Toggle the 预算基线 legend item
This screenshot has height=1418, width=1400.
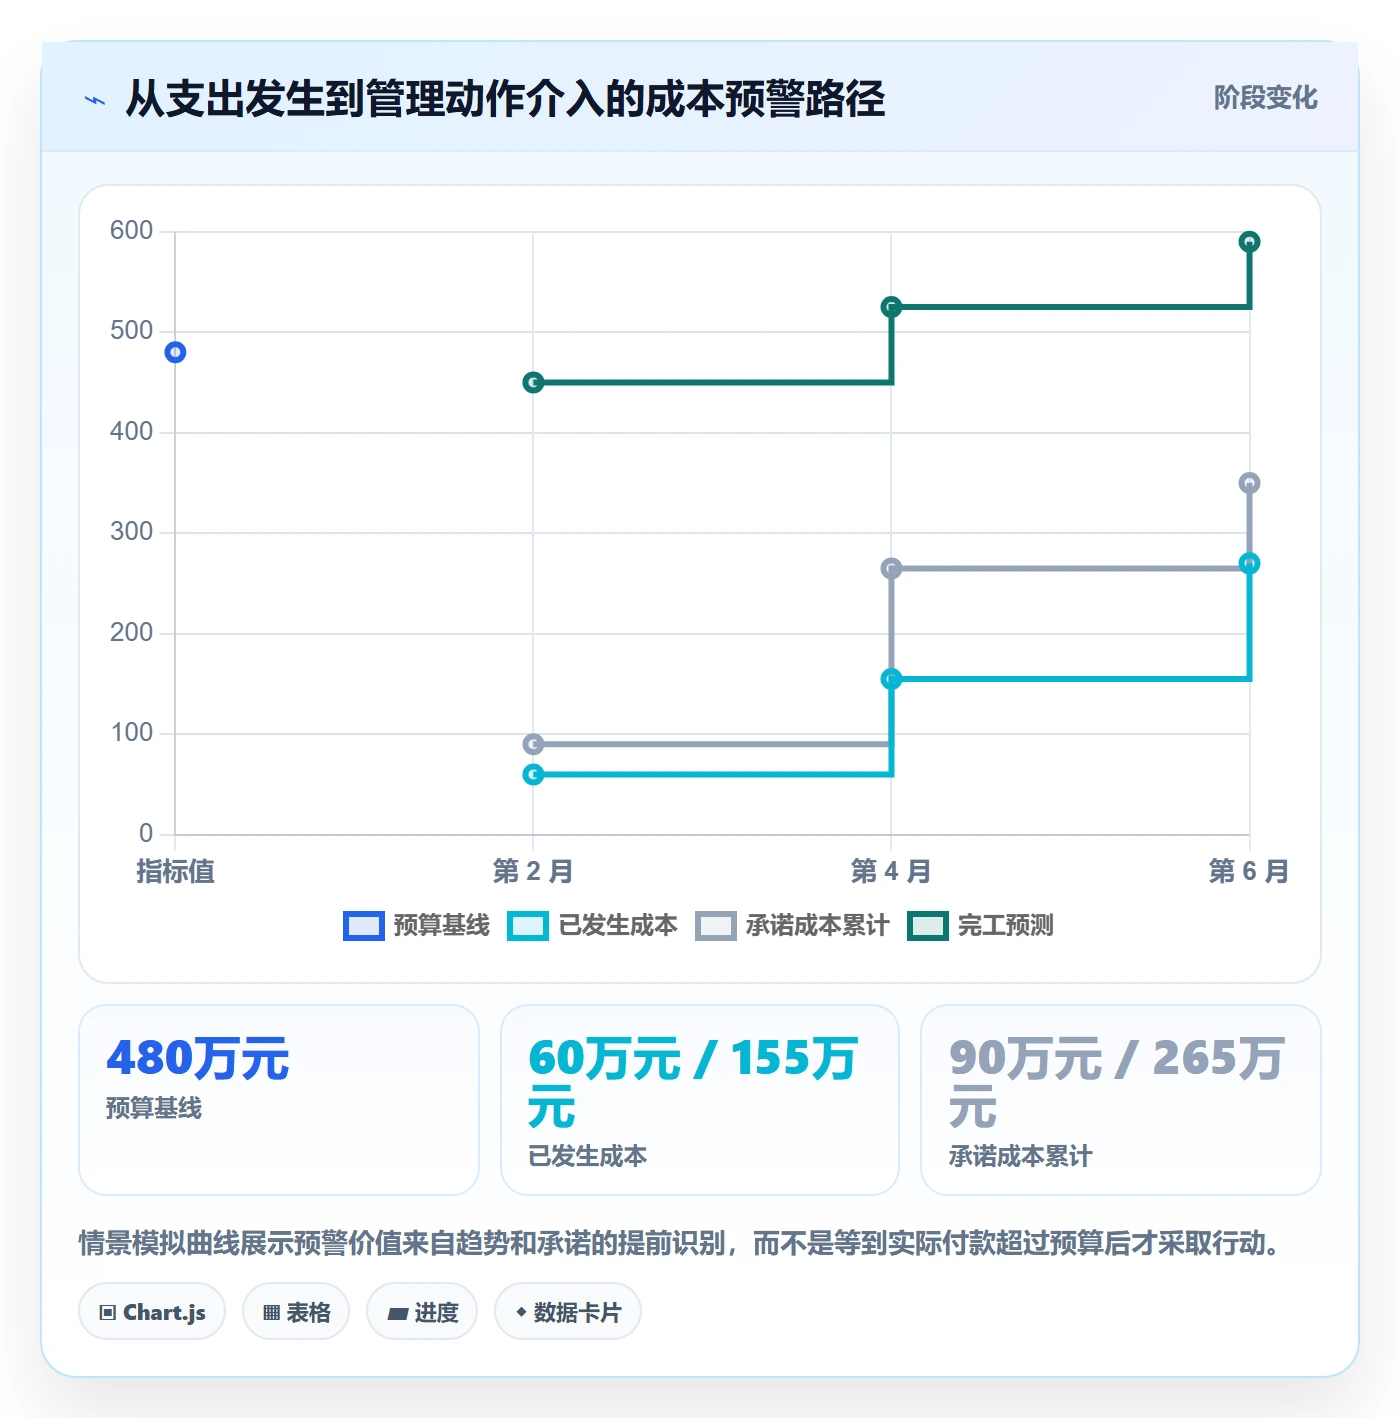tap(416, 926)
